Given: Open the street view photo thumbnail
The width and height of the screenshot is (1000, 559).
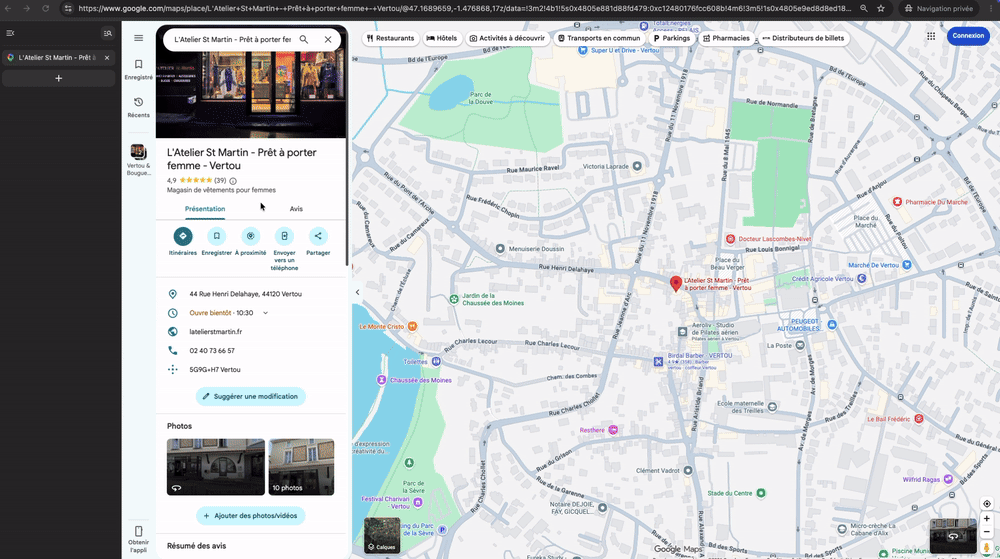Looking at the screenshot, I should point(216,467).
